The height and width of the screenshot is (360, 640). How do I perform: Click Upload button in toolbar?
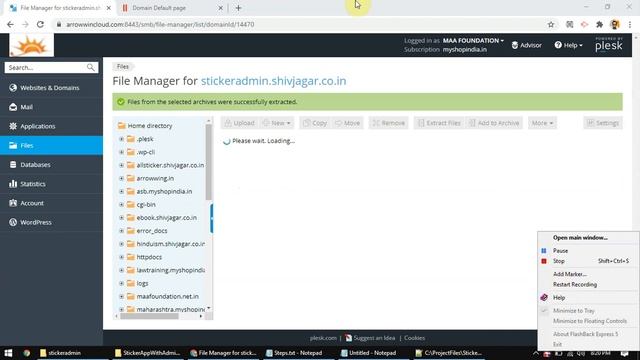pyautogui.click(x=240, y=123)
